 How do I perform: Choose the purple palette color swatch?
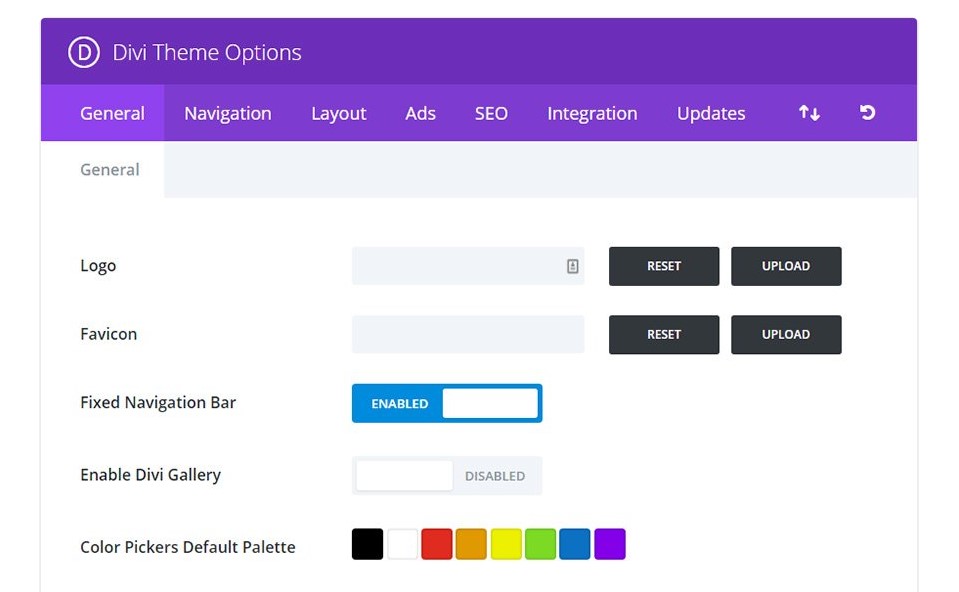(x=610, y=544)
